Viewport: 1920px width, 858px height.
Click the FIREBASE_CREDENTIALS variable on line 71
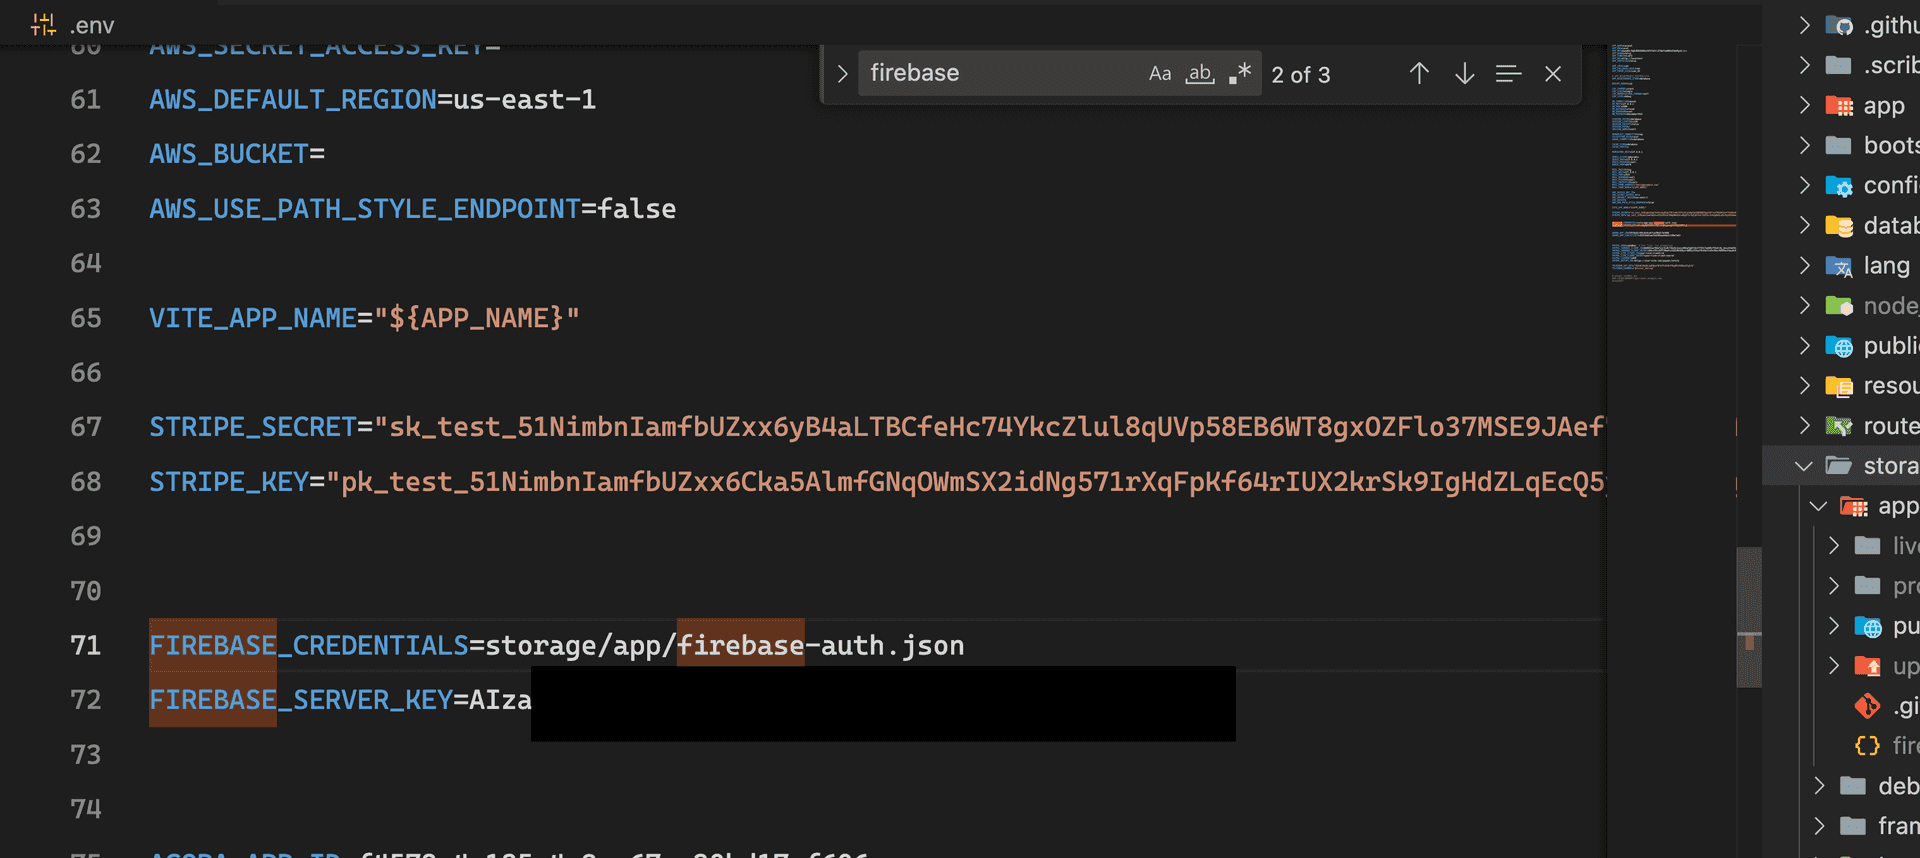(x=309, y=646)
